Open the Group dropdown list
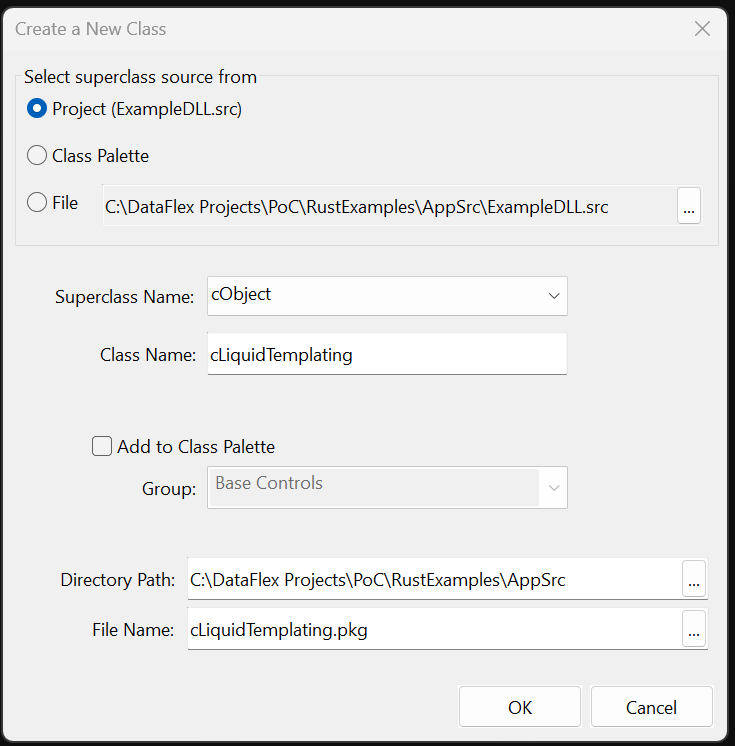 pyautogui.click(x=554, y=488)
